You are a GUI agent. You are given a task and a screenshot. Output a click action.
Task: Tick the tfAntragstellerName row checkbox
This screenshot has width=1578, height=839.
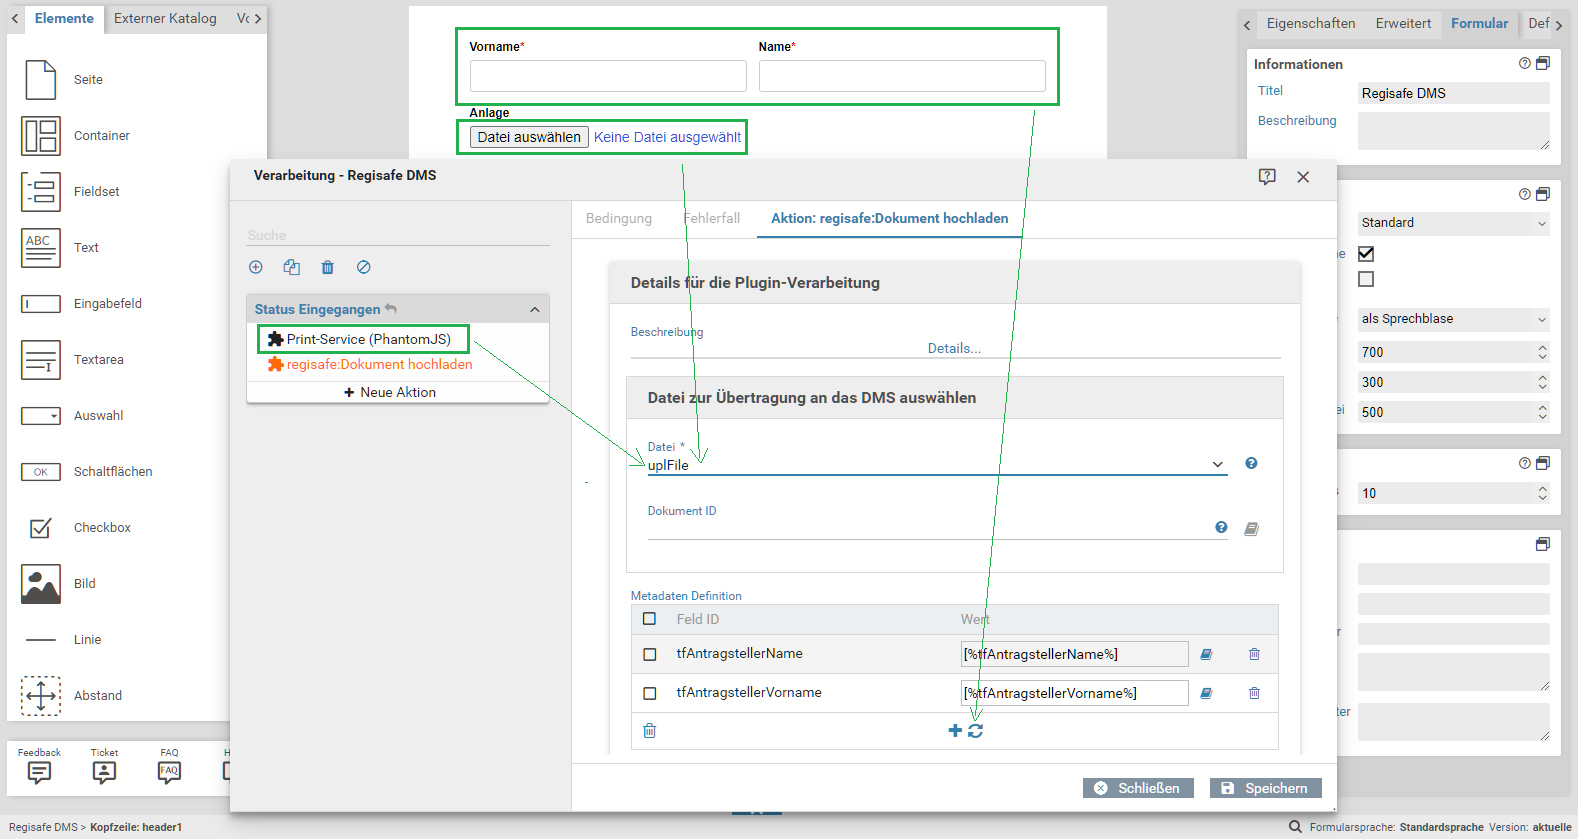pos(650,654)
